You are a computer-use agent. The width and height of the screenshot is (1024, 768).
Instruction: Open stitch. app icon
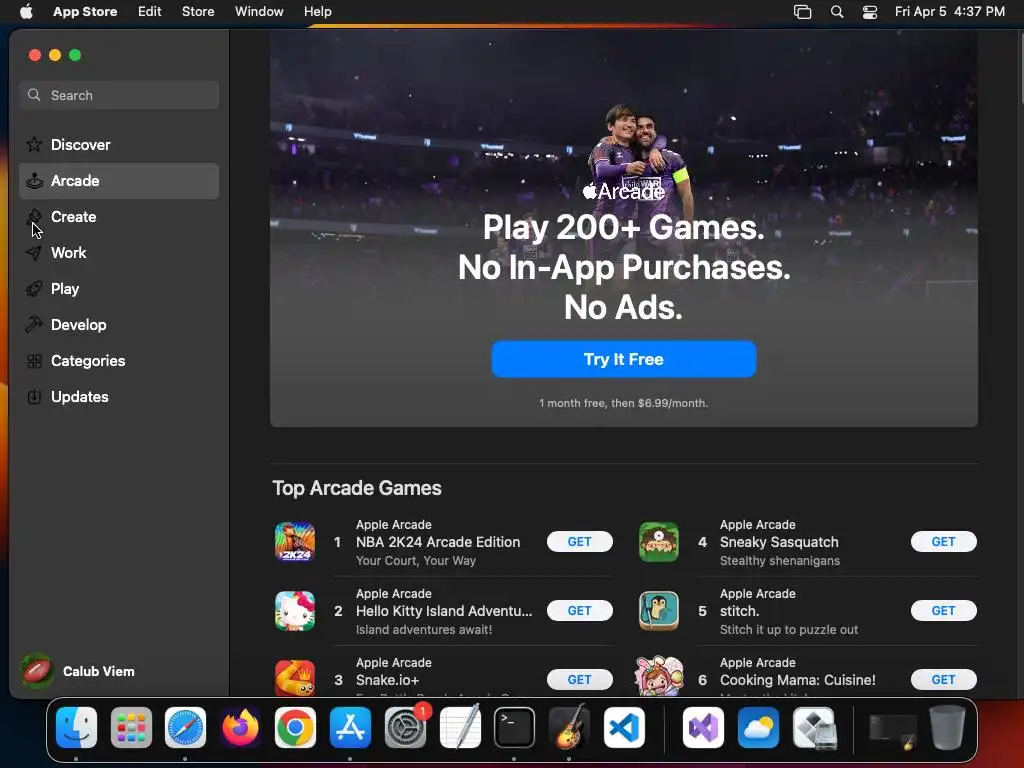(x=658, y=611)
